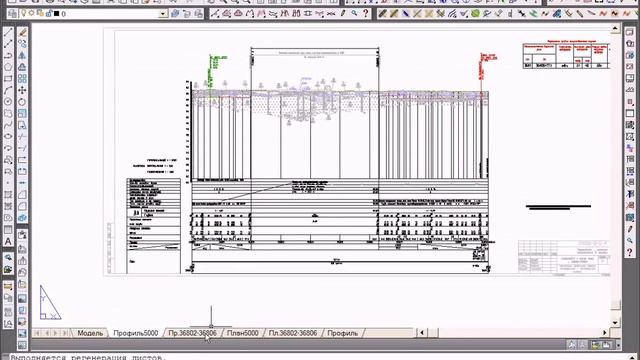Click horizontal scrollbar left arrow
640x360 pixels.
(x=422, y=333)
